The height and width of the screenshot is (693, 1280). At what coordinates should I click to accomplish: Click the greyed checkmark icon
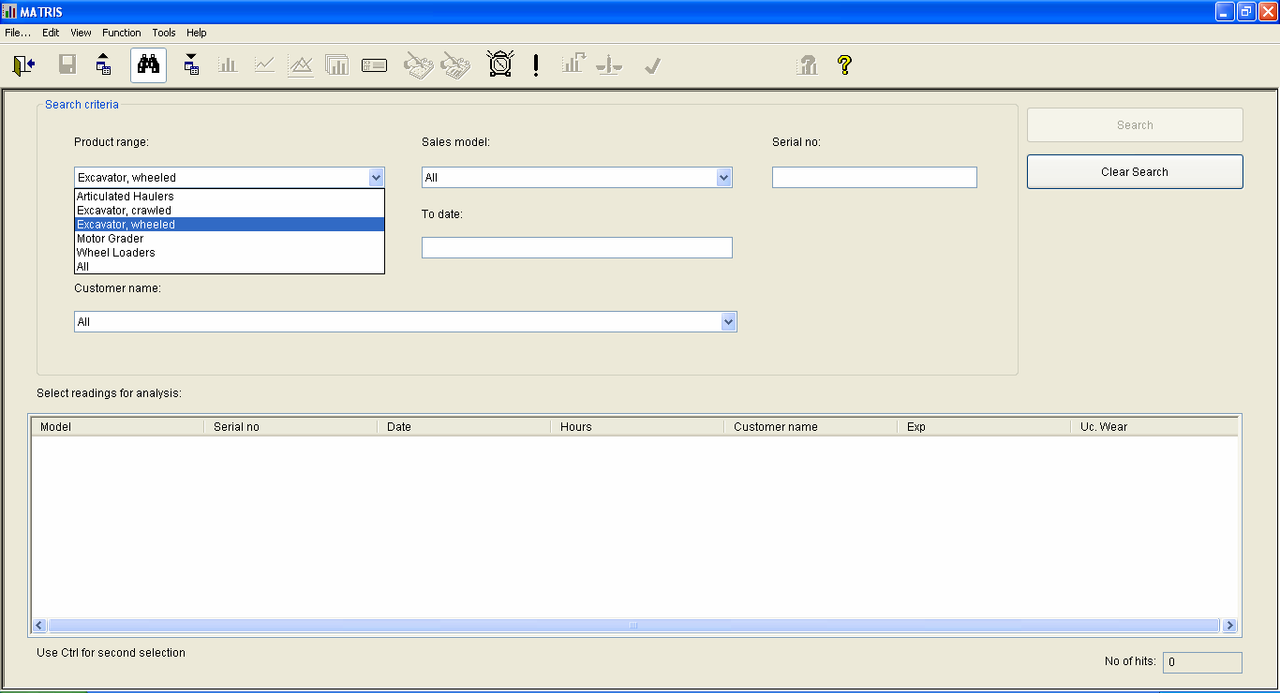point(652,66)
